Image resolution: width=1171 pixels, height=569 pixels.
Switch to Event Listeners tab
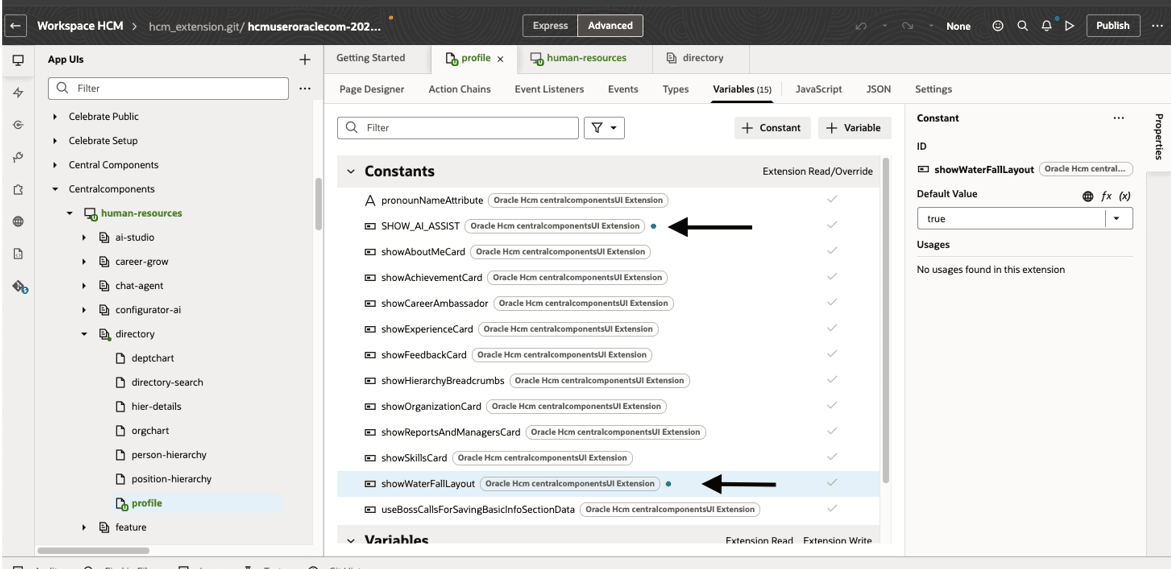coord(549,89)
